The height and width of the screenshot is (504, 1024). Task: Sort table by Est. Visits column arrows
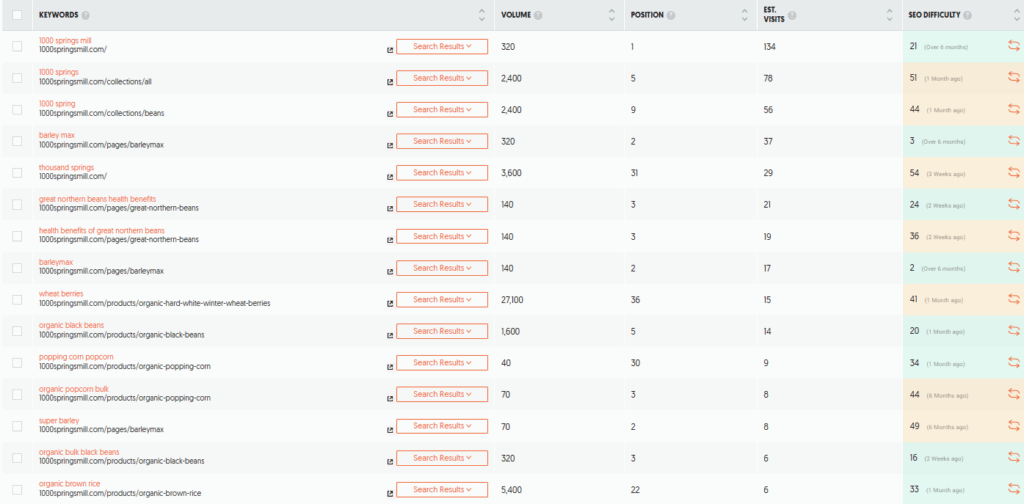pyautogui.click(x=889, y=14)
